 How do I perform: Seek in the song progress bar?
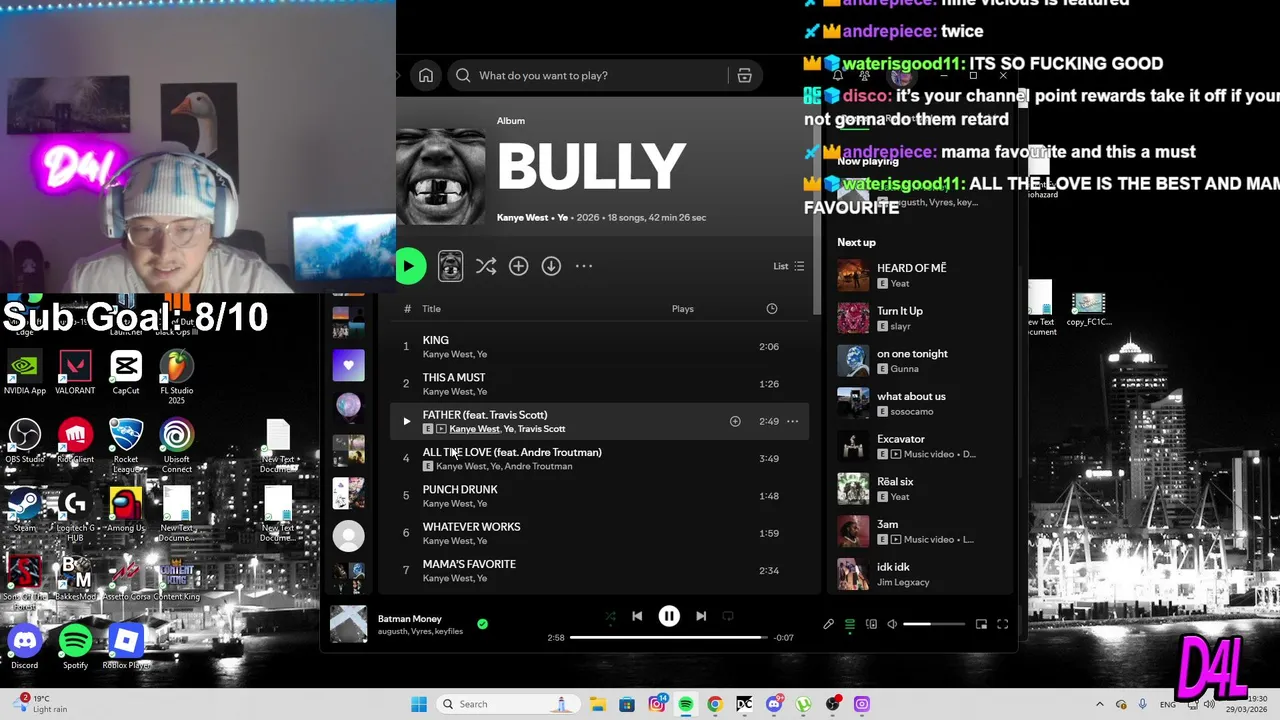[x=669, y=637]
